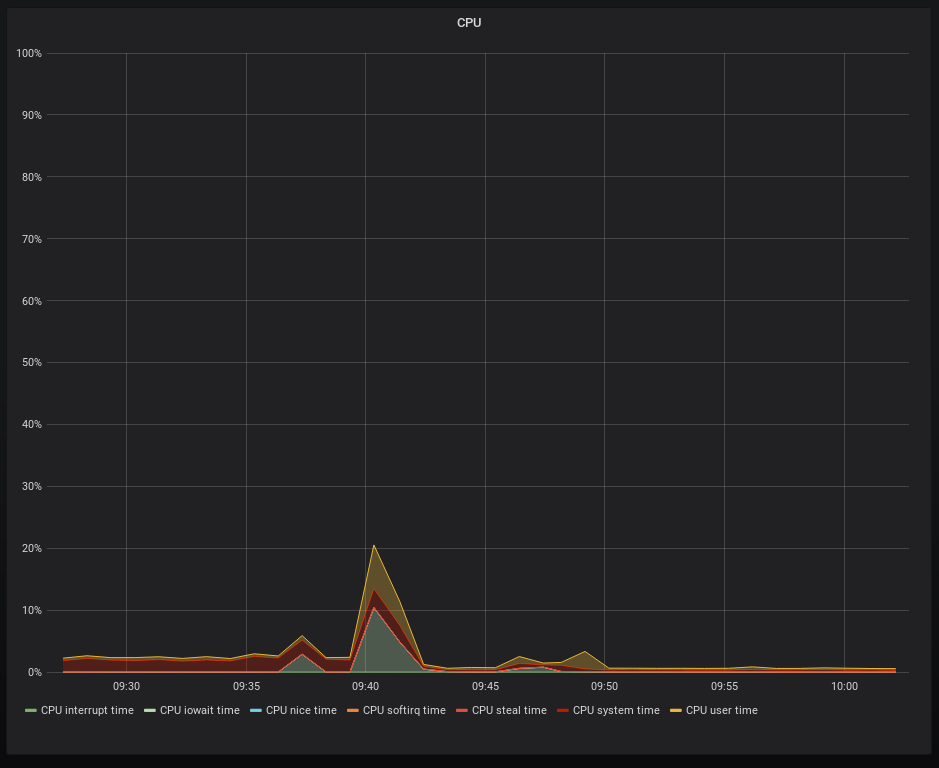Click the 100% y-axis label

pyautogui.click(x=29, y=53)
